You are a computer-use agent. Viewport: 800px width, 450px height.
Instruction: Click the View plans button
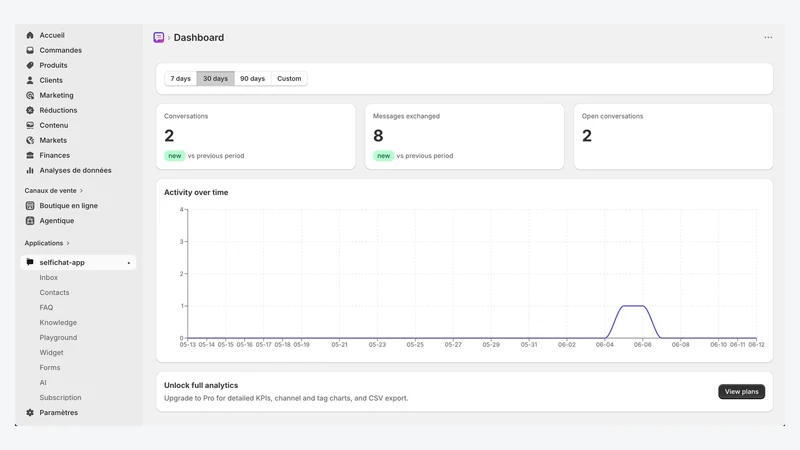click(741, 392)
